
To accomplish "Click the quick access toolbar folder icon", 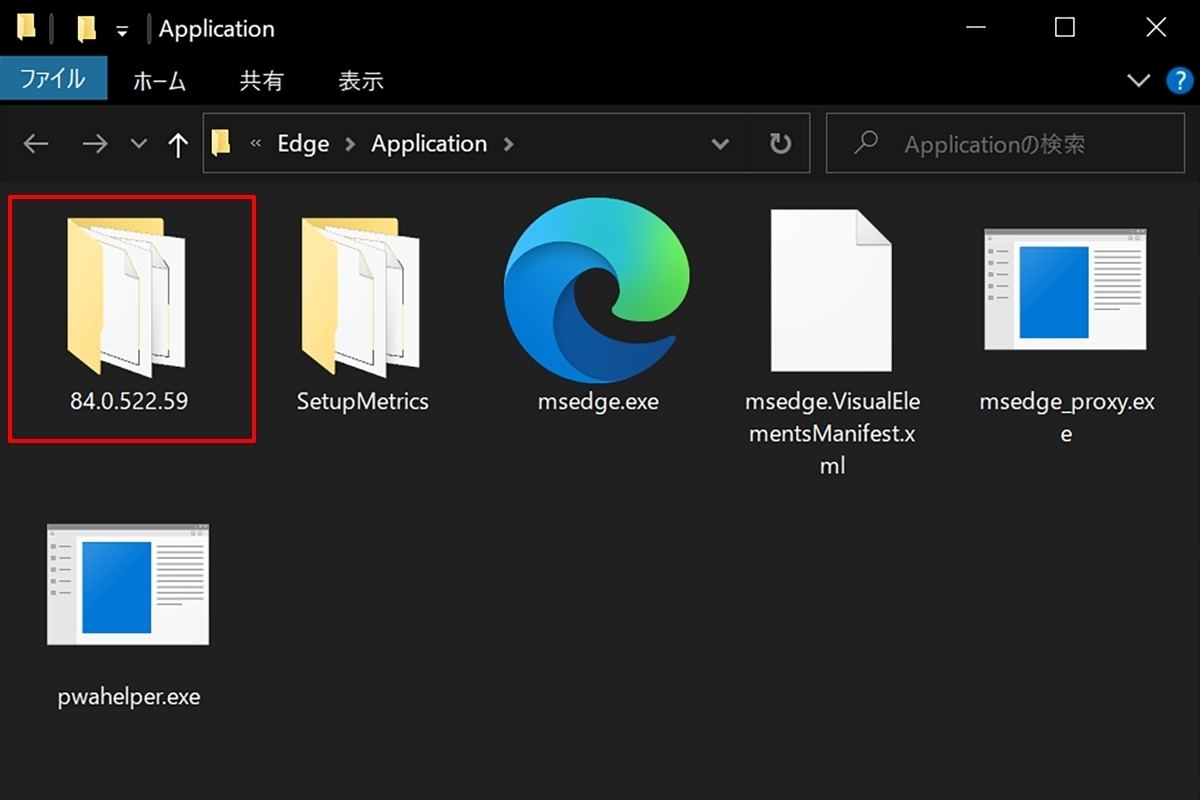I will point(86,29).
